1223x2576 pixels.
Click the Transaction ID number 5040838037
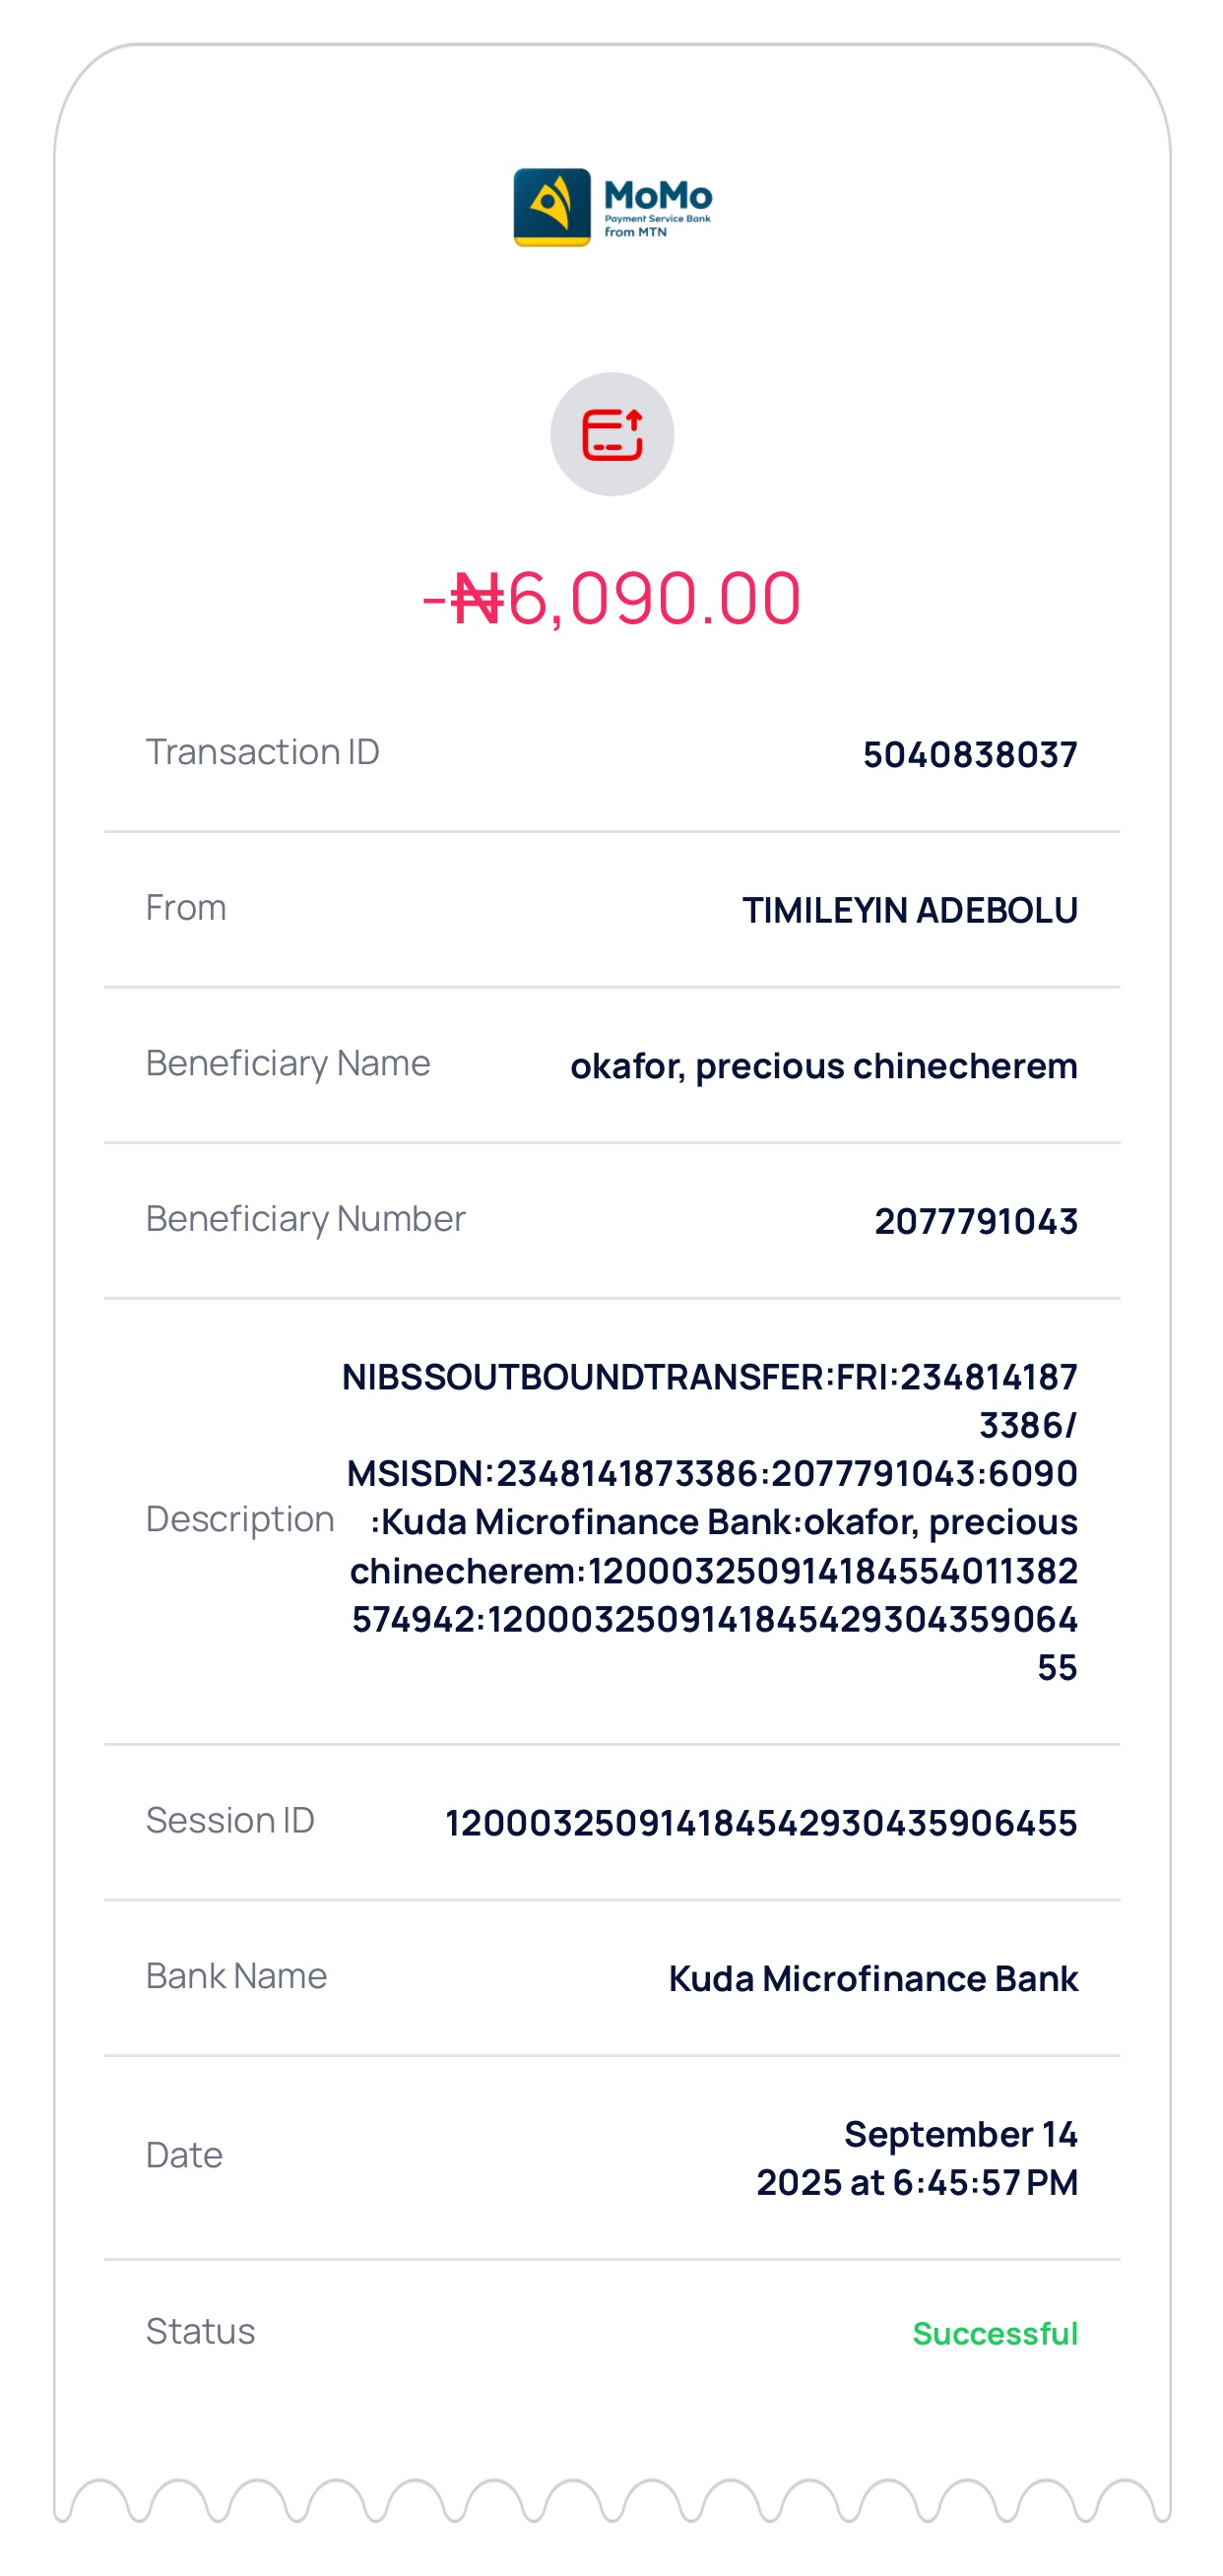pyautogui.click(x=969, y=754)
